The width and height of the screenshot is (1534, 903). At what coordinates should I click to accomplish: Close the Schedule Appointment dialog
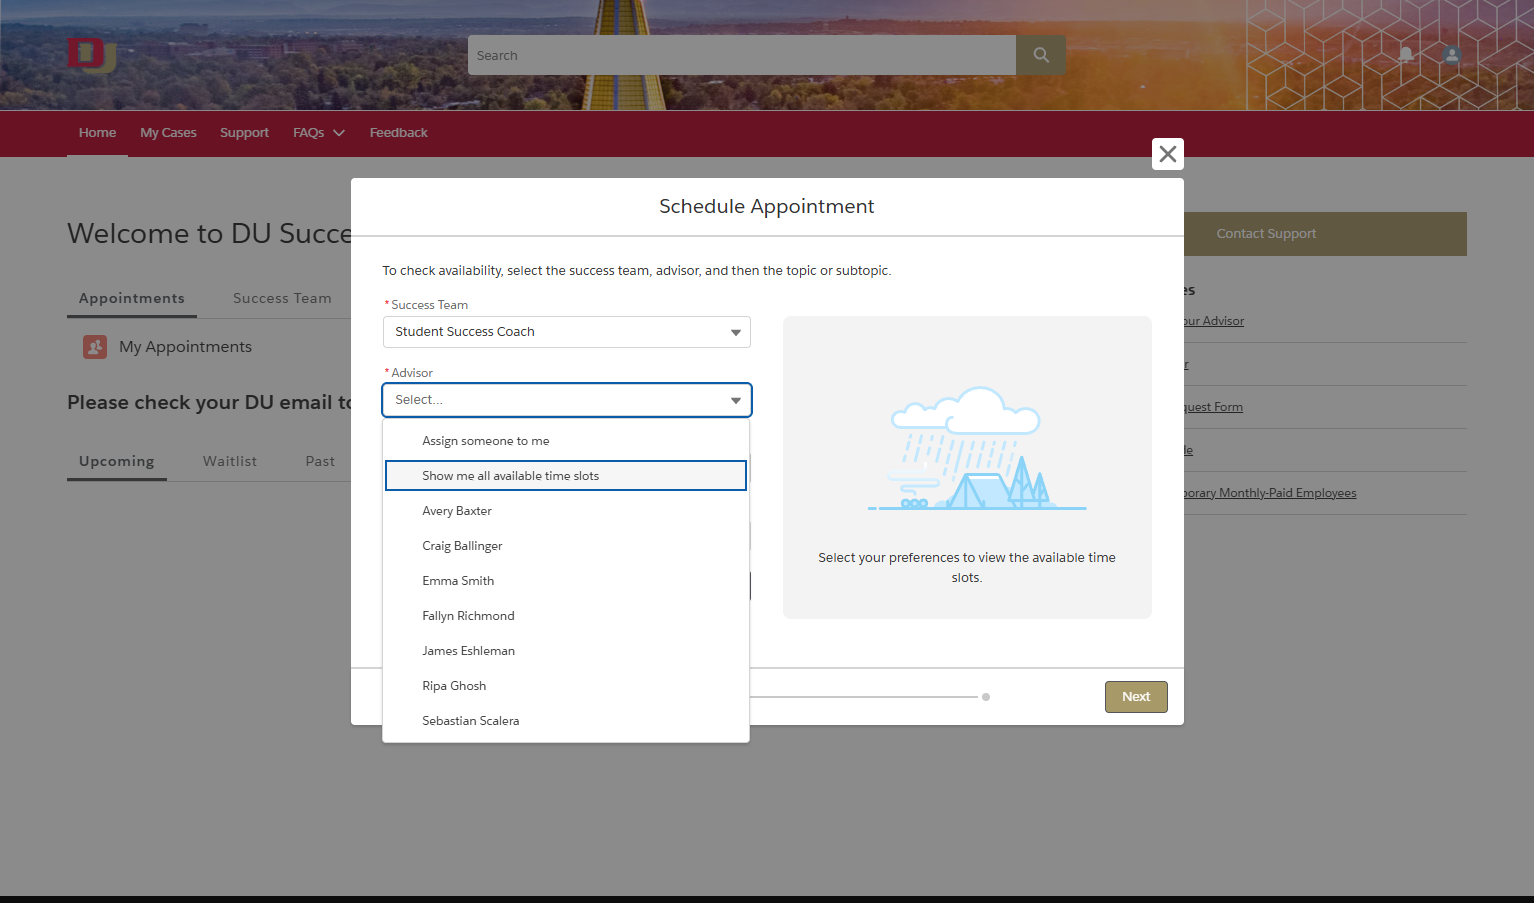point(1168,154)
